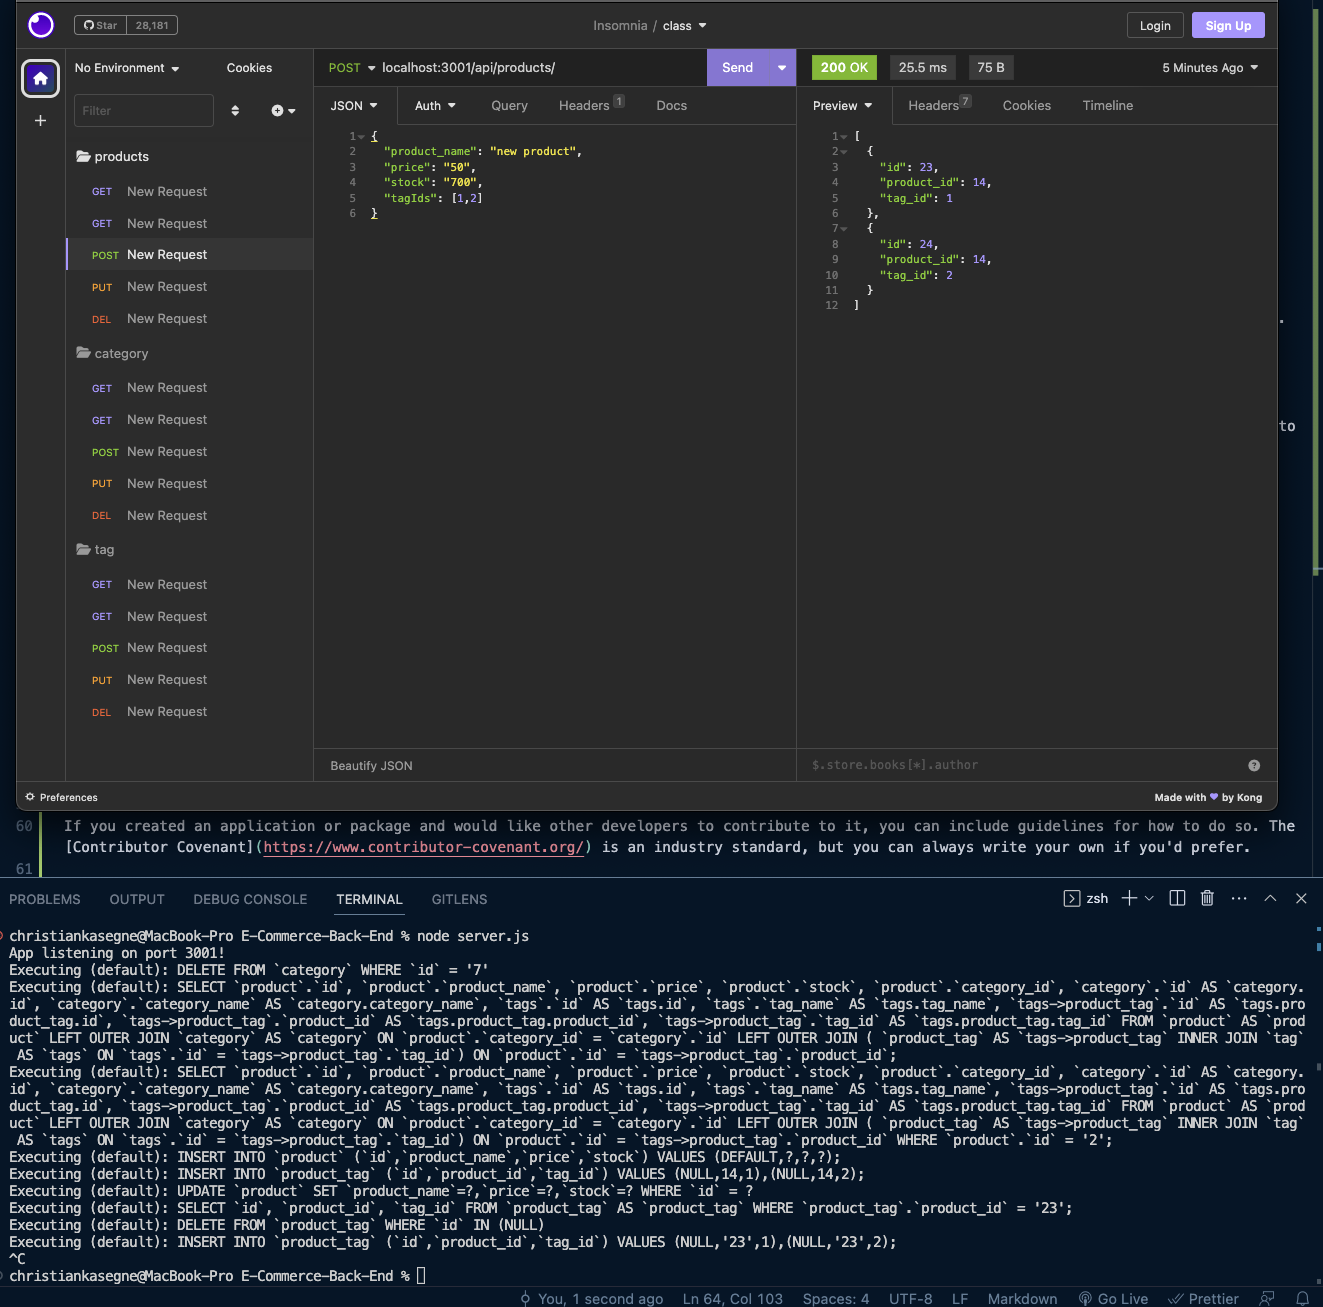Maximize the terminal panel with chevron
The width and height of the screenshot is (1323, 1307).
tap(1270, 898)
